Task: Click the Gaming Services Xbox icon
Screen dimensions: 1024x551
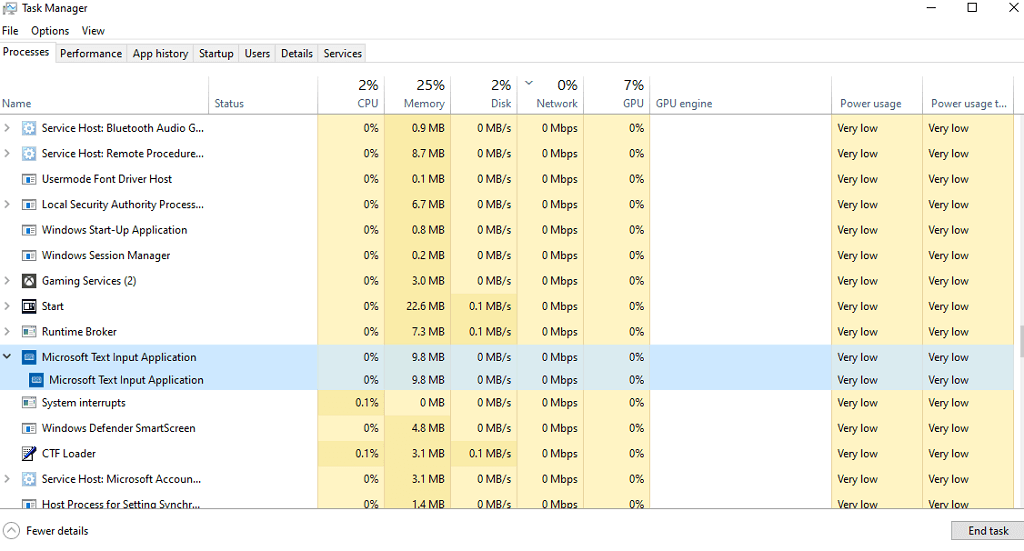Action: tap(29, 281)
